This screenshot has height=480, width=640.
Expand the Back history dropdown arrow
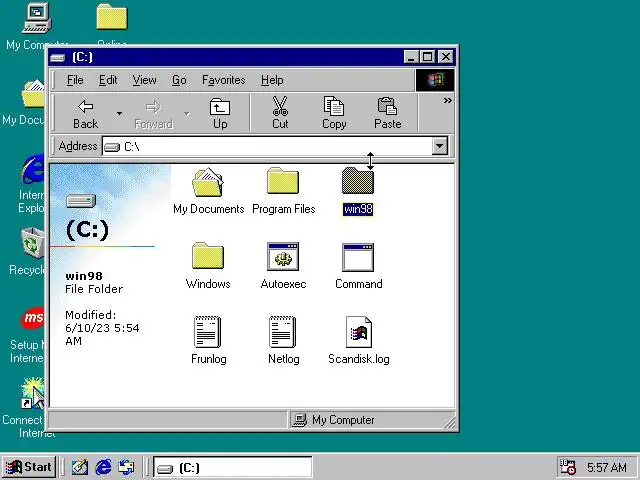(119, 113)
